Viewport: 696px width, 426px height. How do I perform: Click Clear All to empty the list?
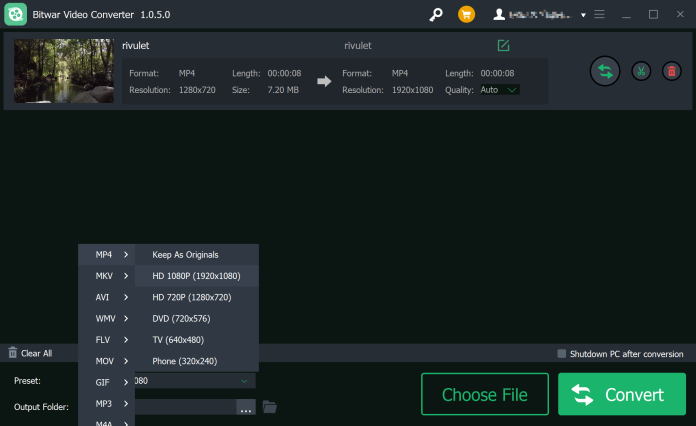pyautogui.click(x=30, y=353)
